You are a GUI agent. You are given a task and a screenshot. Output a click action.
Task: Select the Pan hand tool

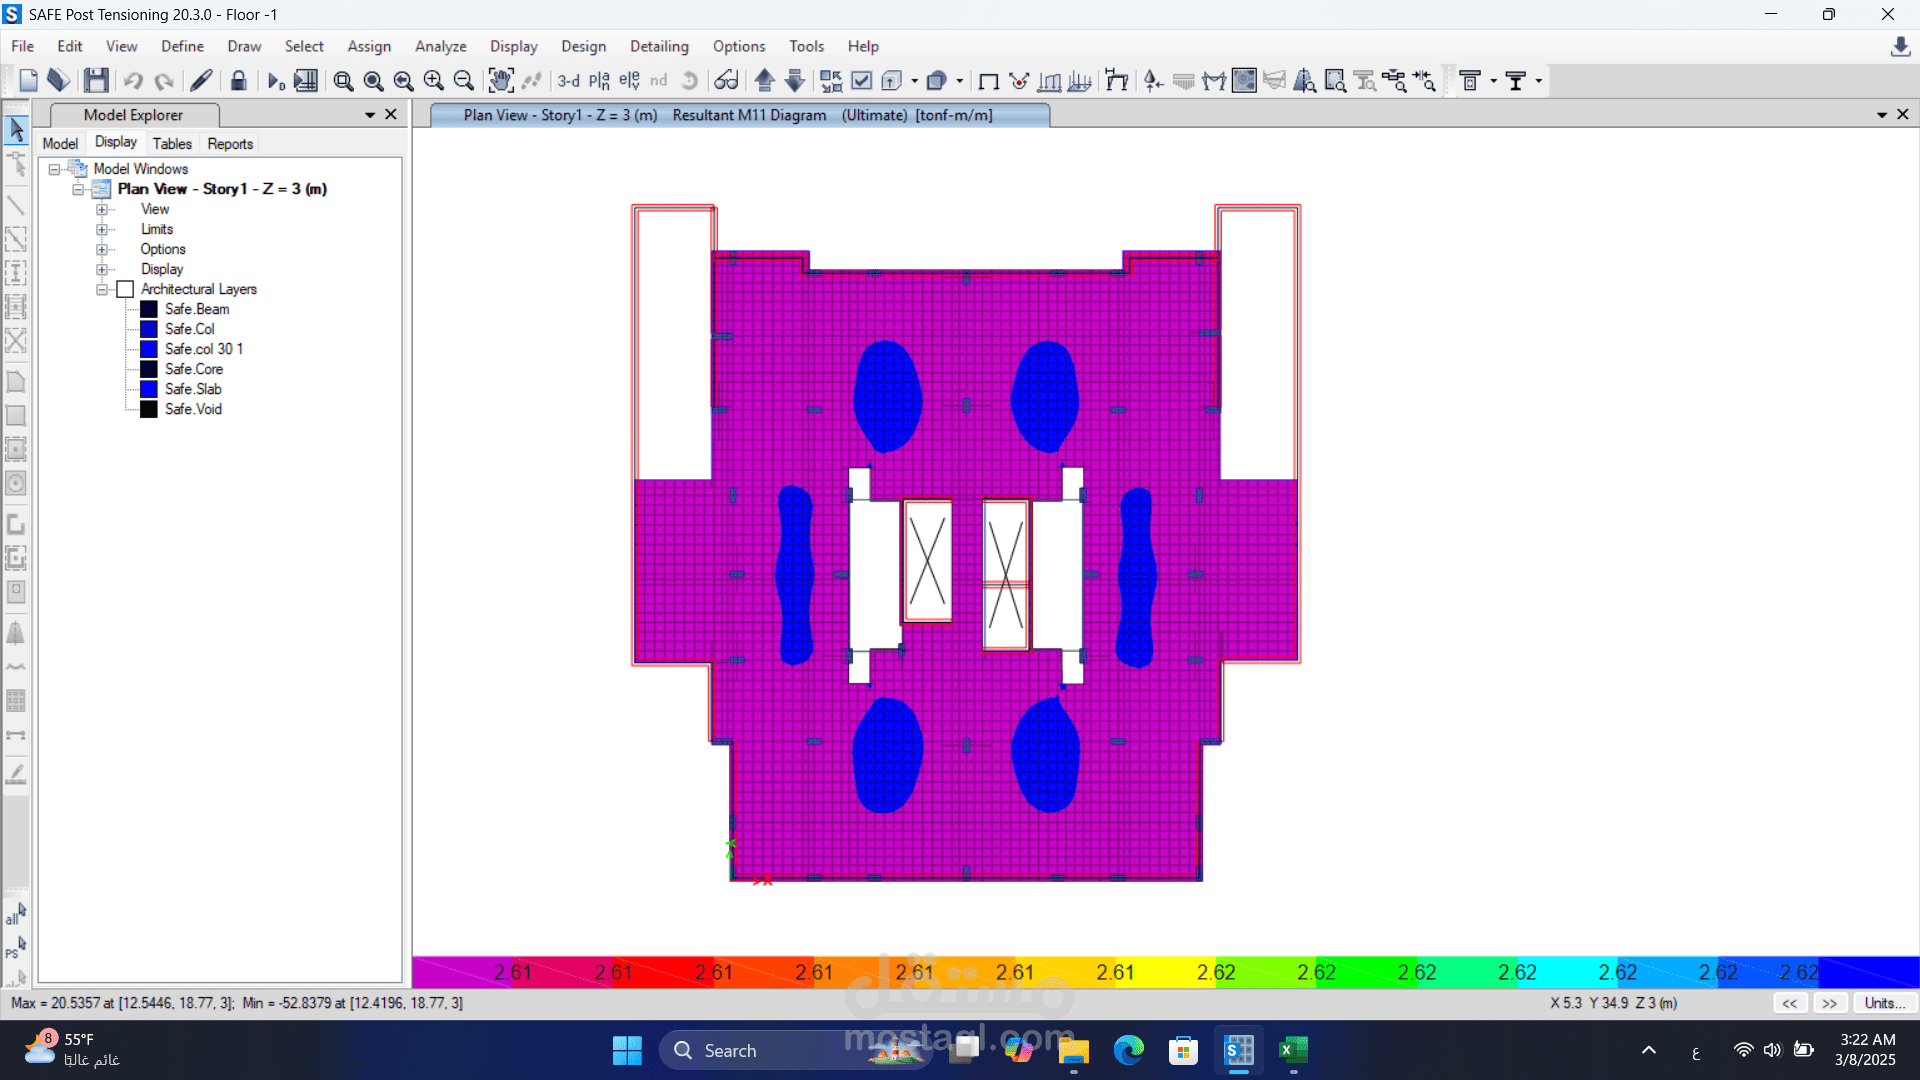[500, 81]
